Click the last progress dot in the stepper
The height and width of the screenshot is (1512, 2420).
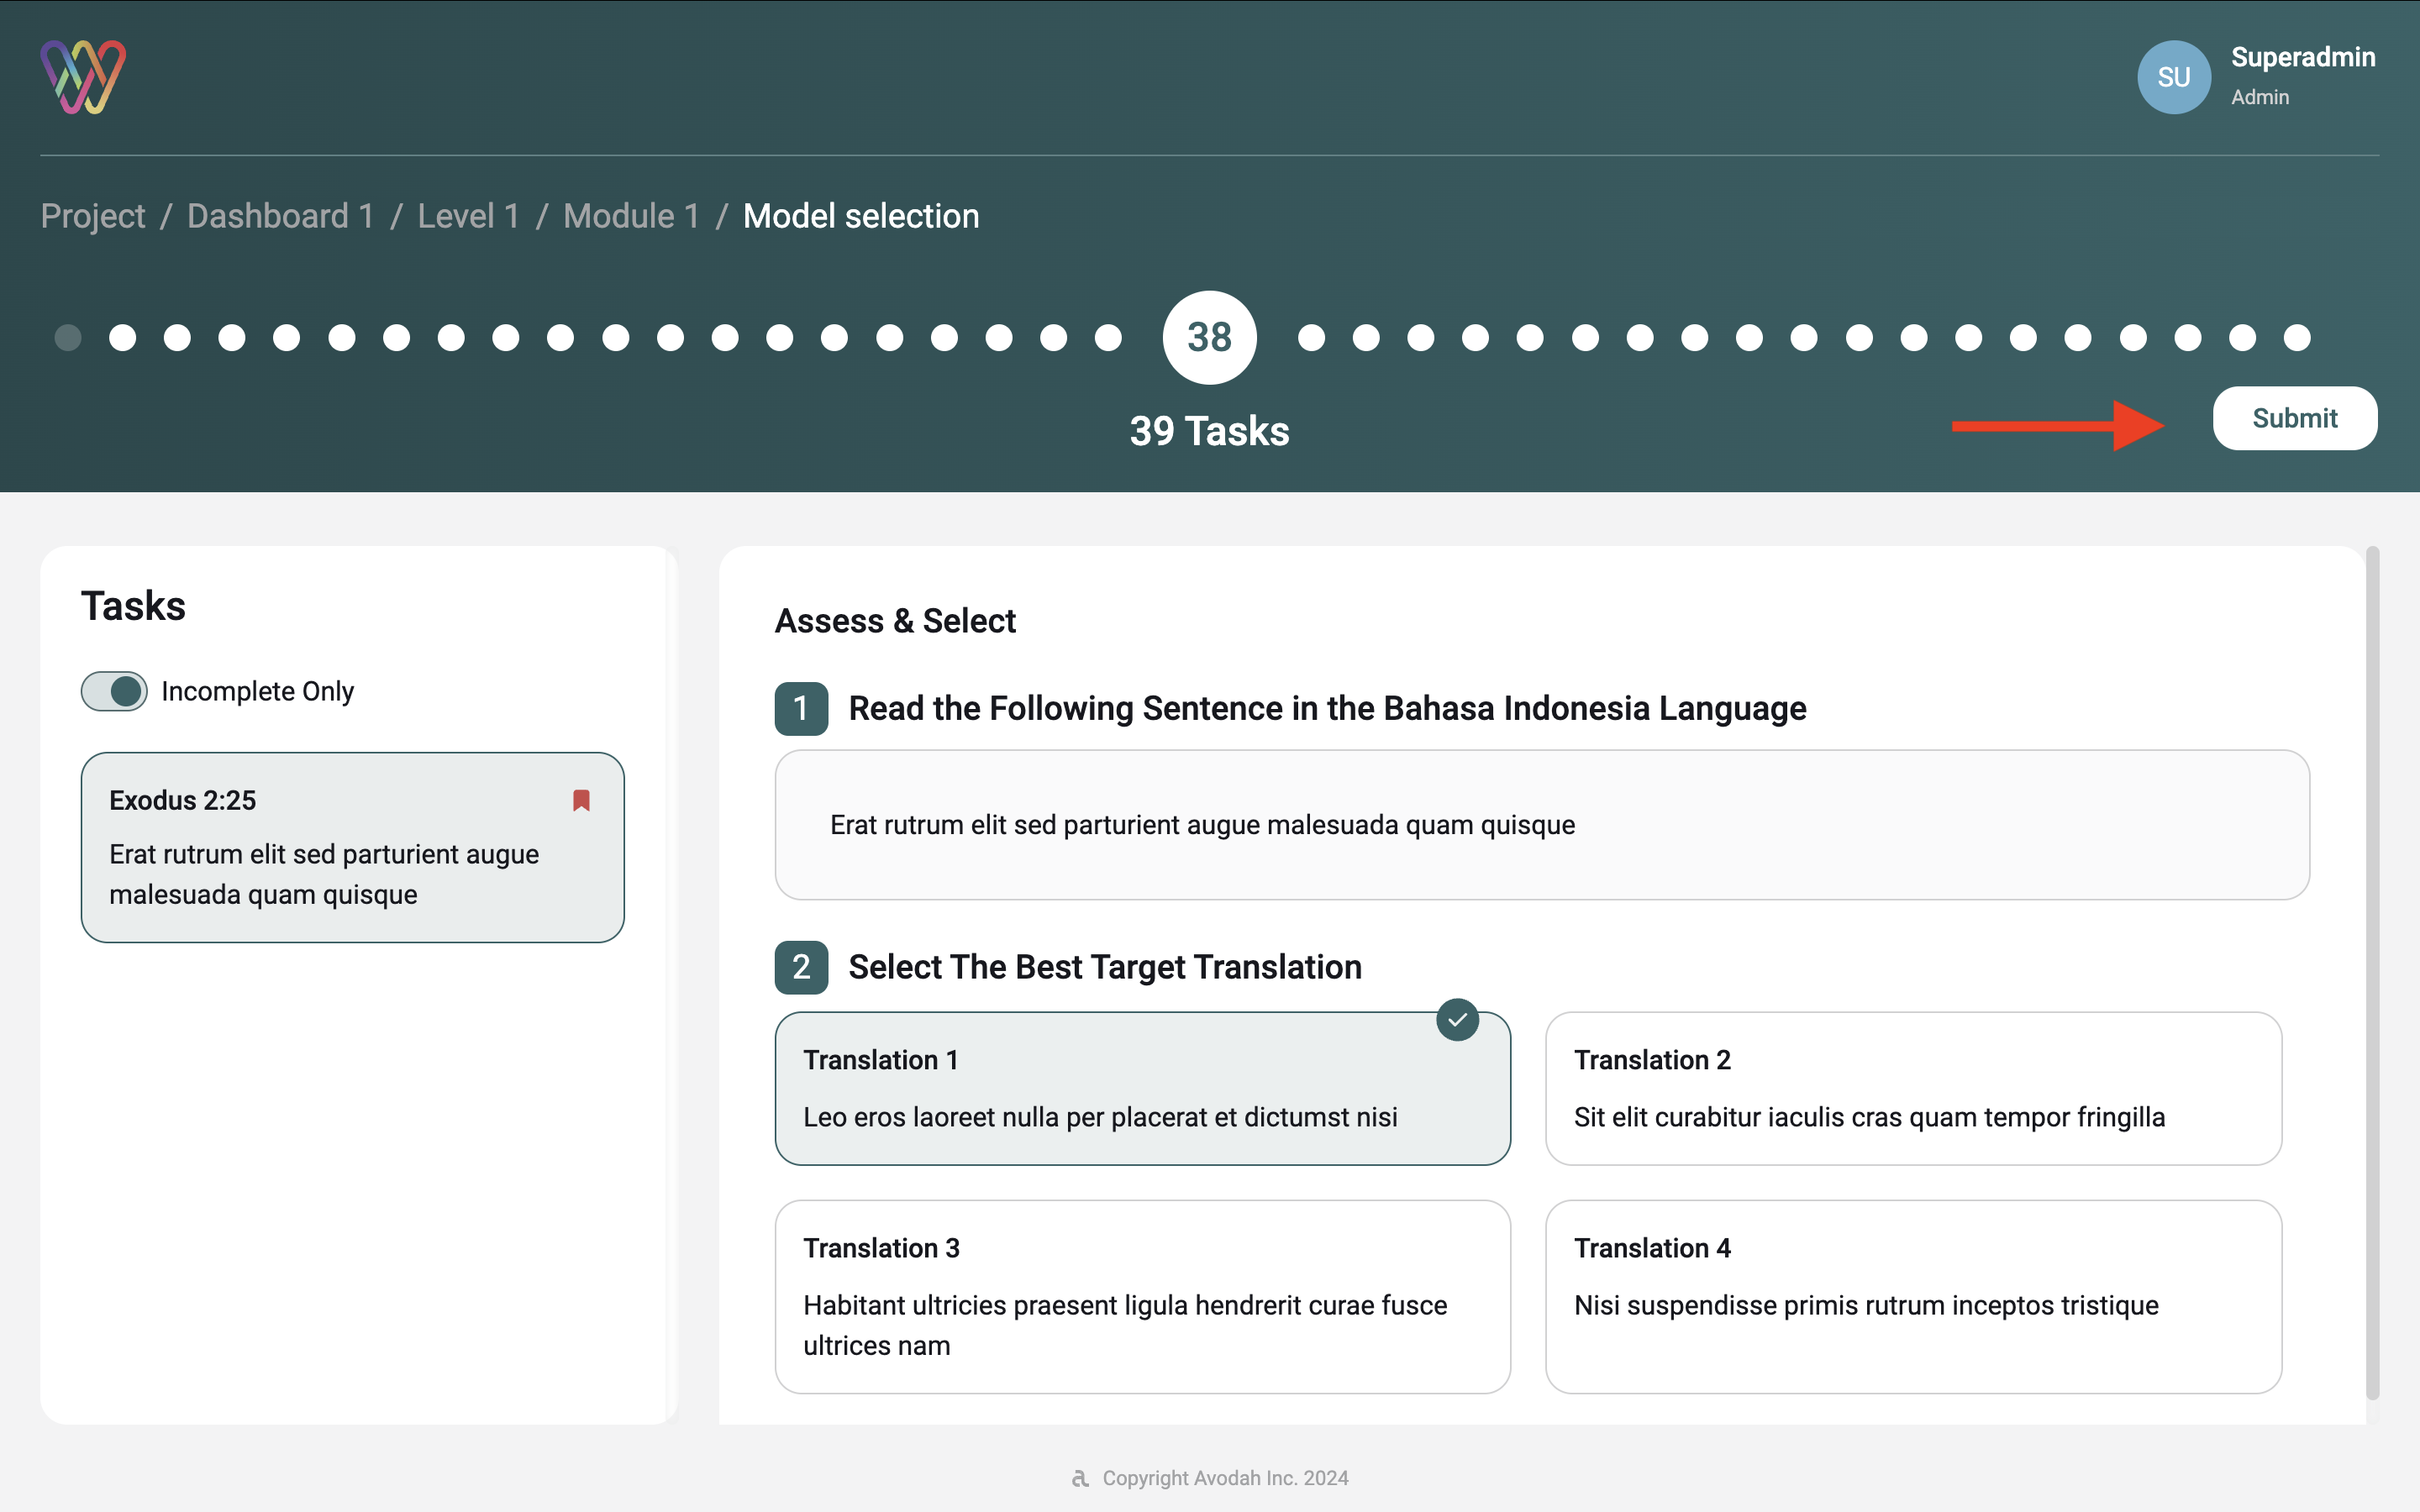coord(2297,338)
